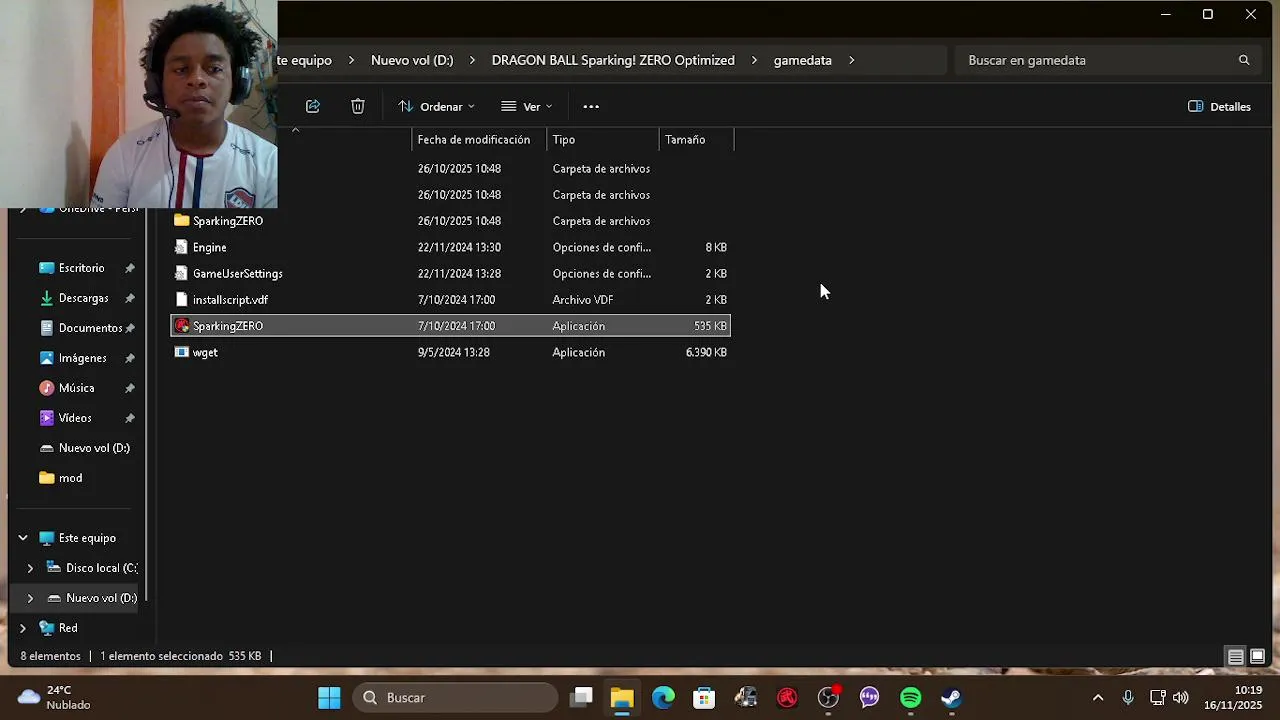Click the red circular app icon in taskbar
This screenshot has height=720, width=1280.
[x=787, y=698]
